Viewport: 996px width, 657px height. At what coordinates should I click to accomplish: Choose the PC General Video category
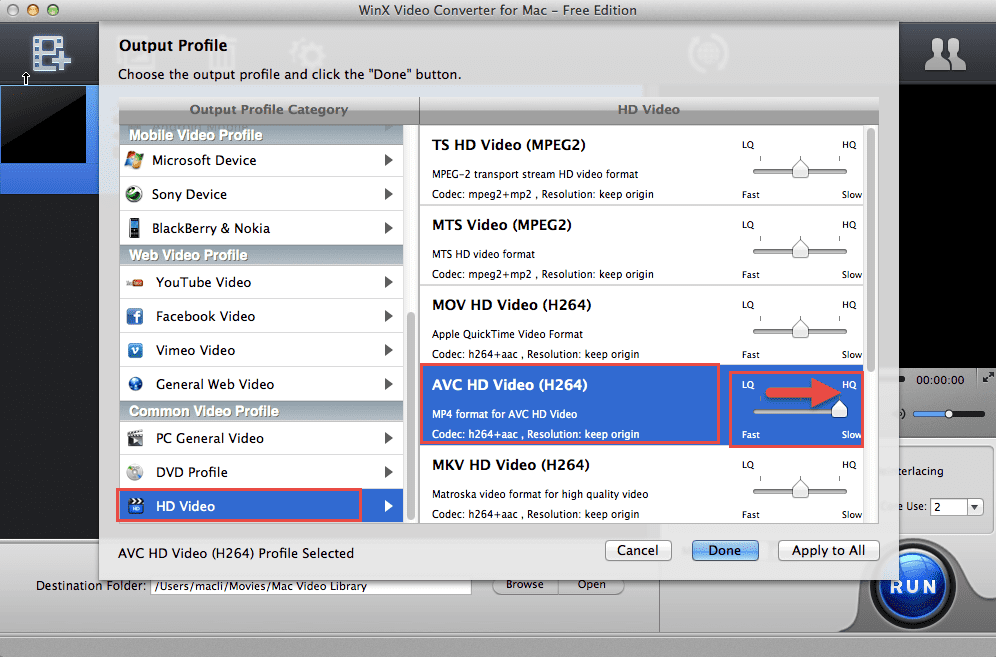(x=261, y=438)
